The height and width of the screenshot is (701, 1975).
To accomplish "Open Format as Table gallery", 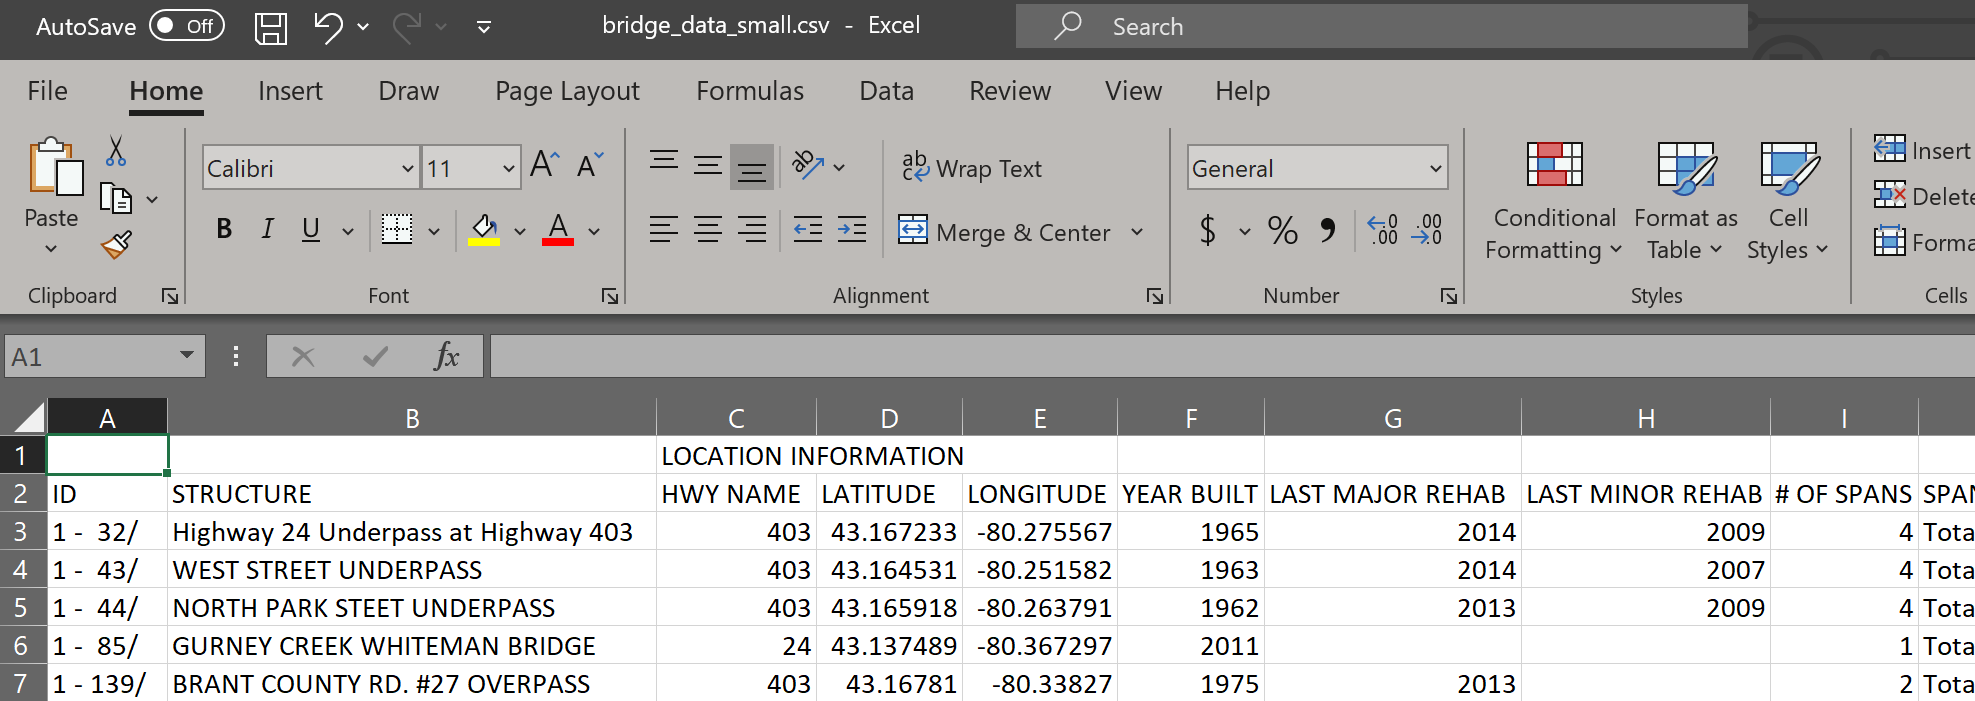I will tap(1686, 203).
